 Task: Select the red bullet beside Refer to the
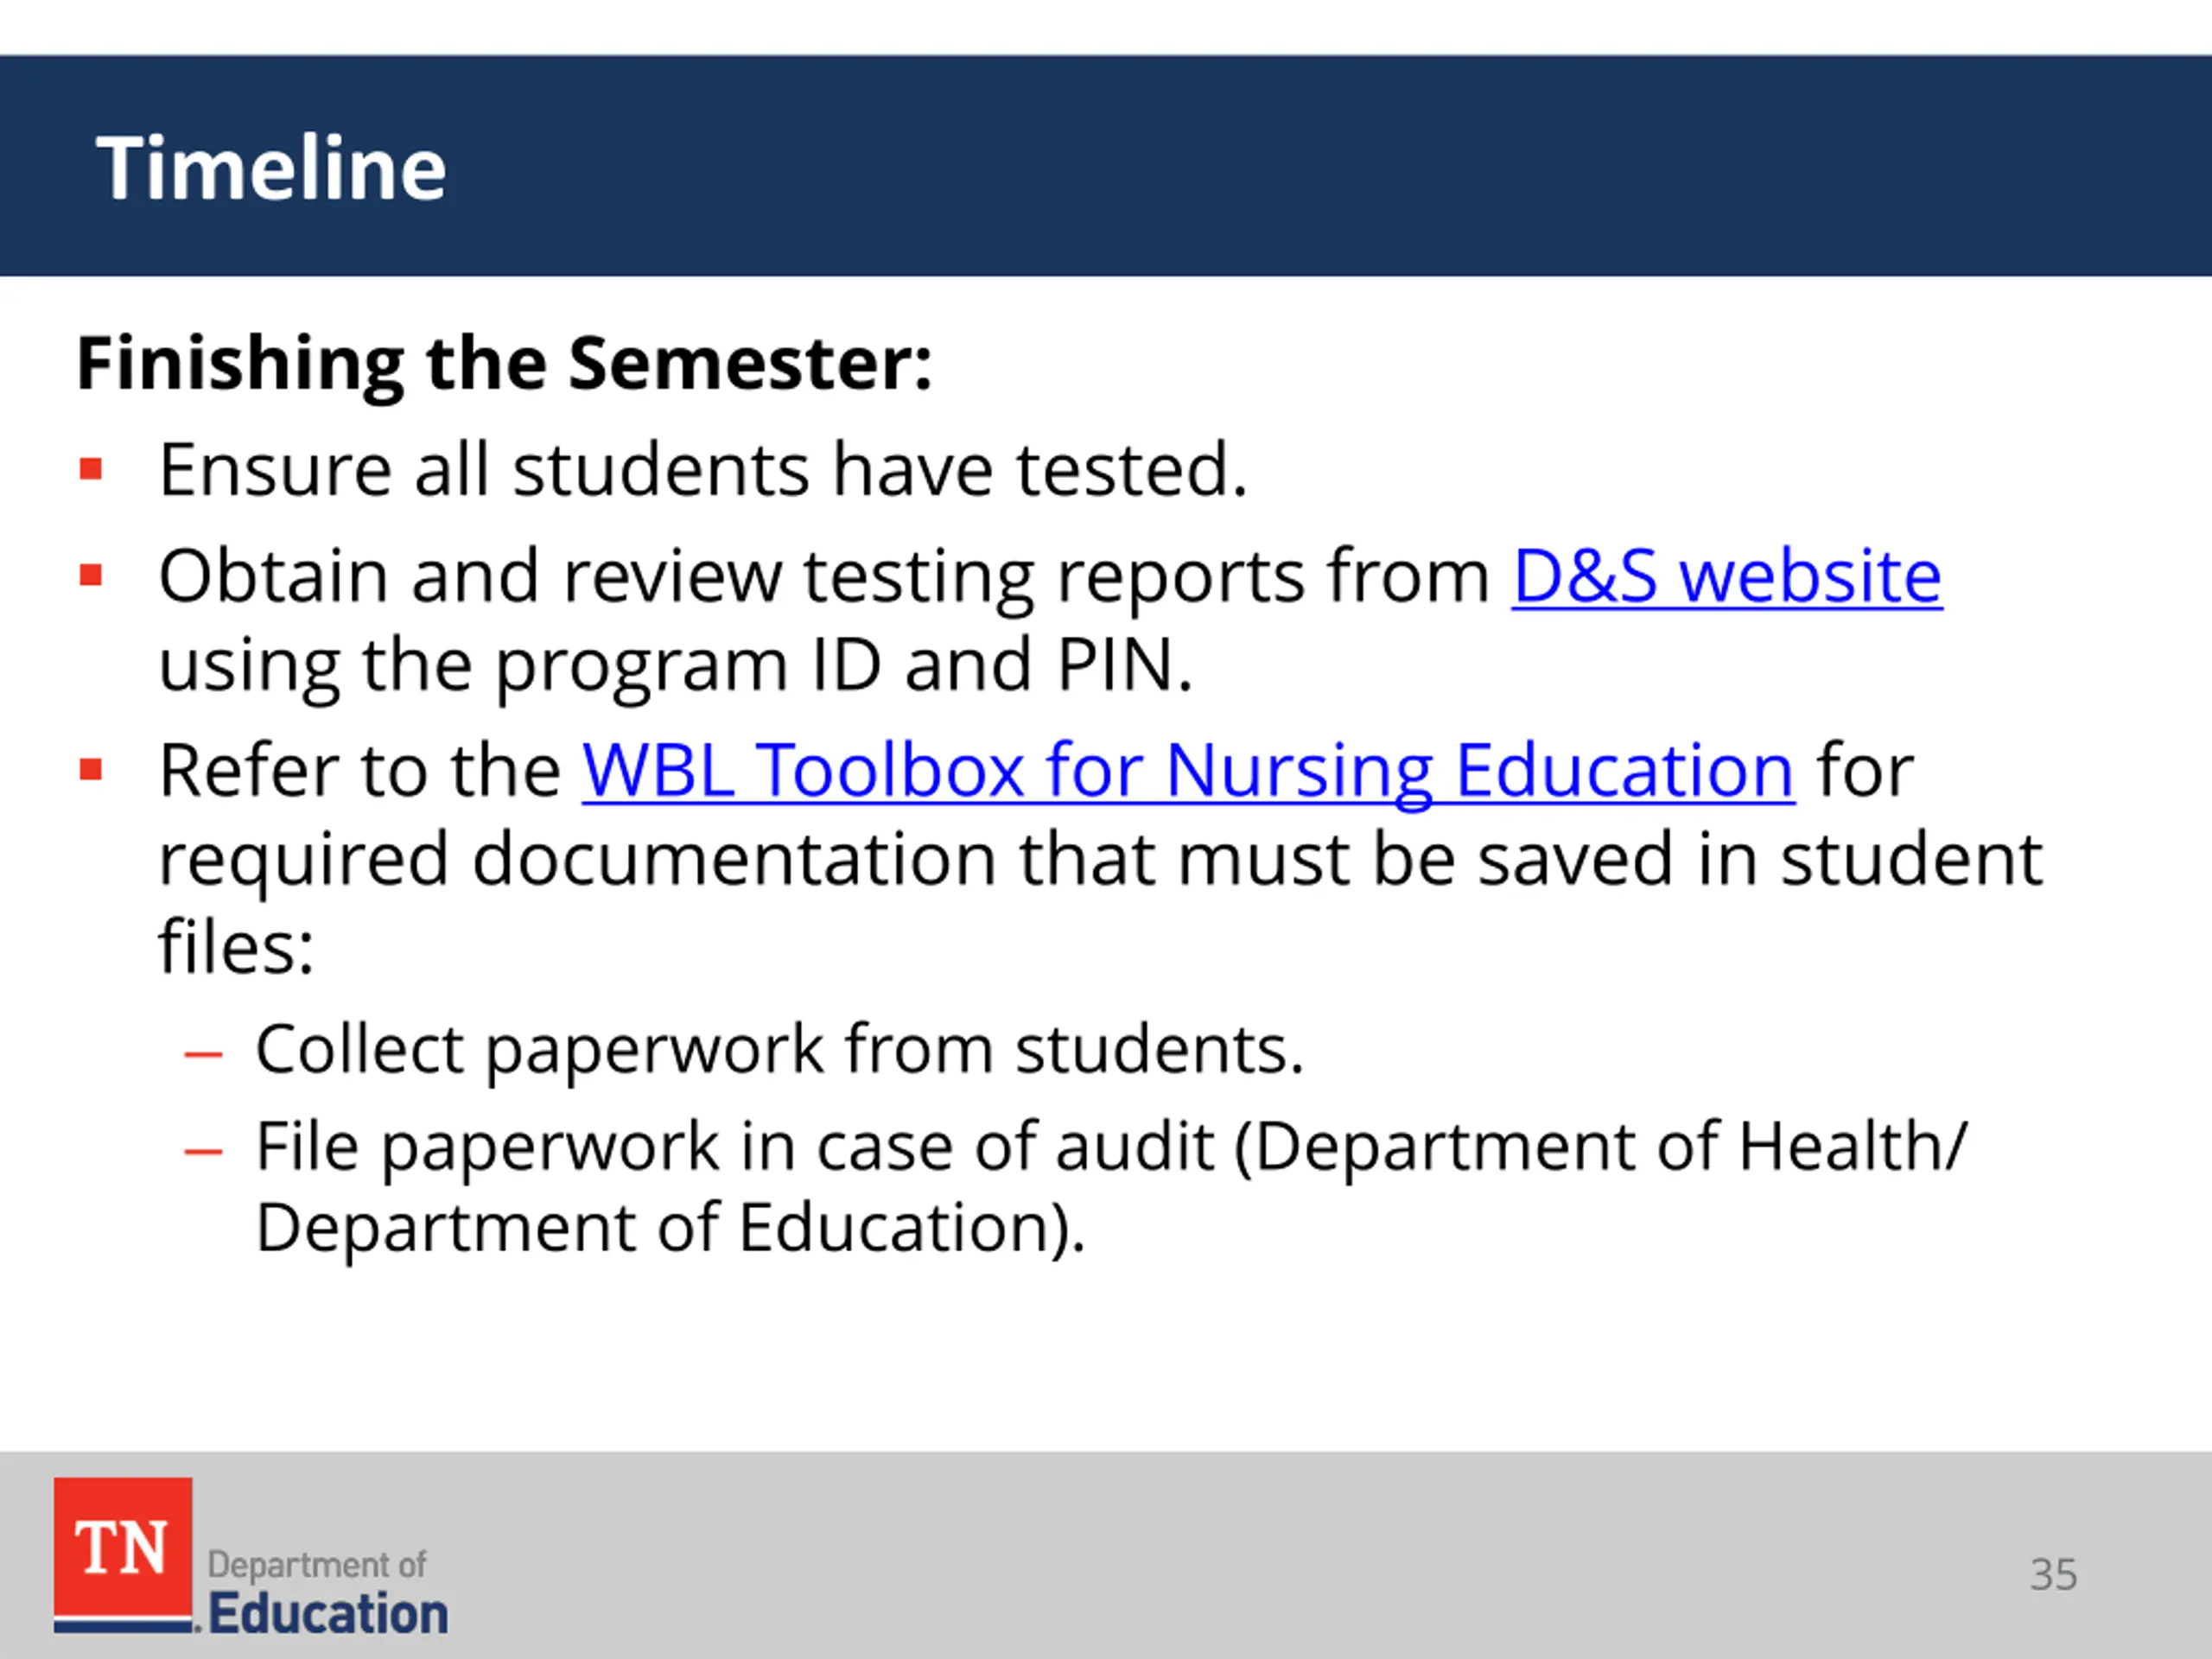click(91, 769)
